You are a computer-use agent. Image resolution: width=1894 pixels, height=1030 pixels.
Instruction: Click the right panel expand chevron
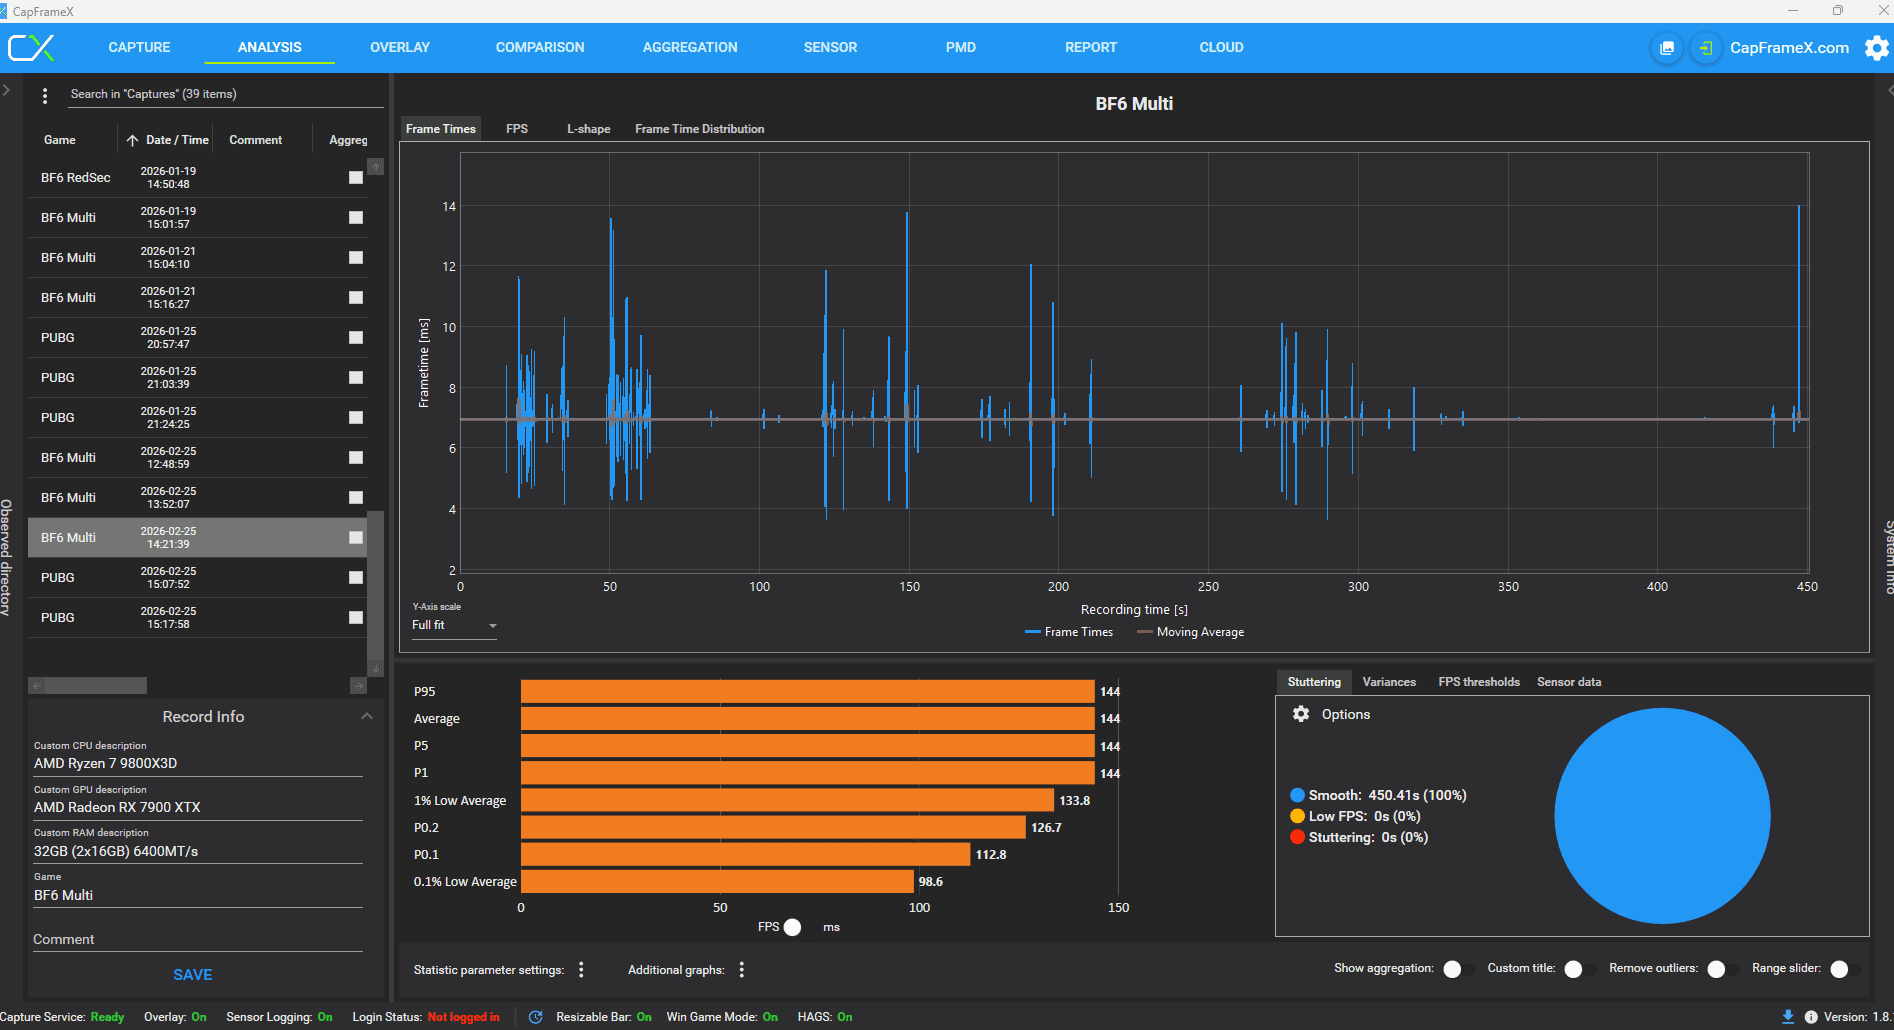tap(1889, 90)
